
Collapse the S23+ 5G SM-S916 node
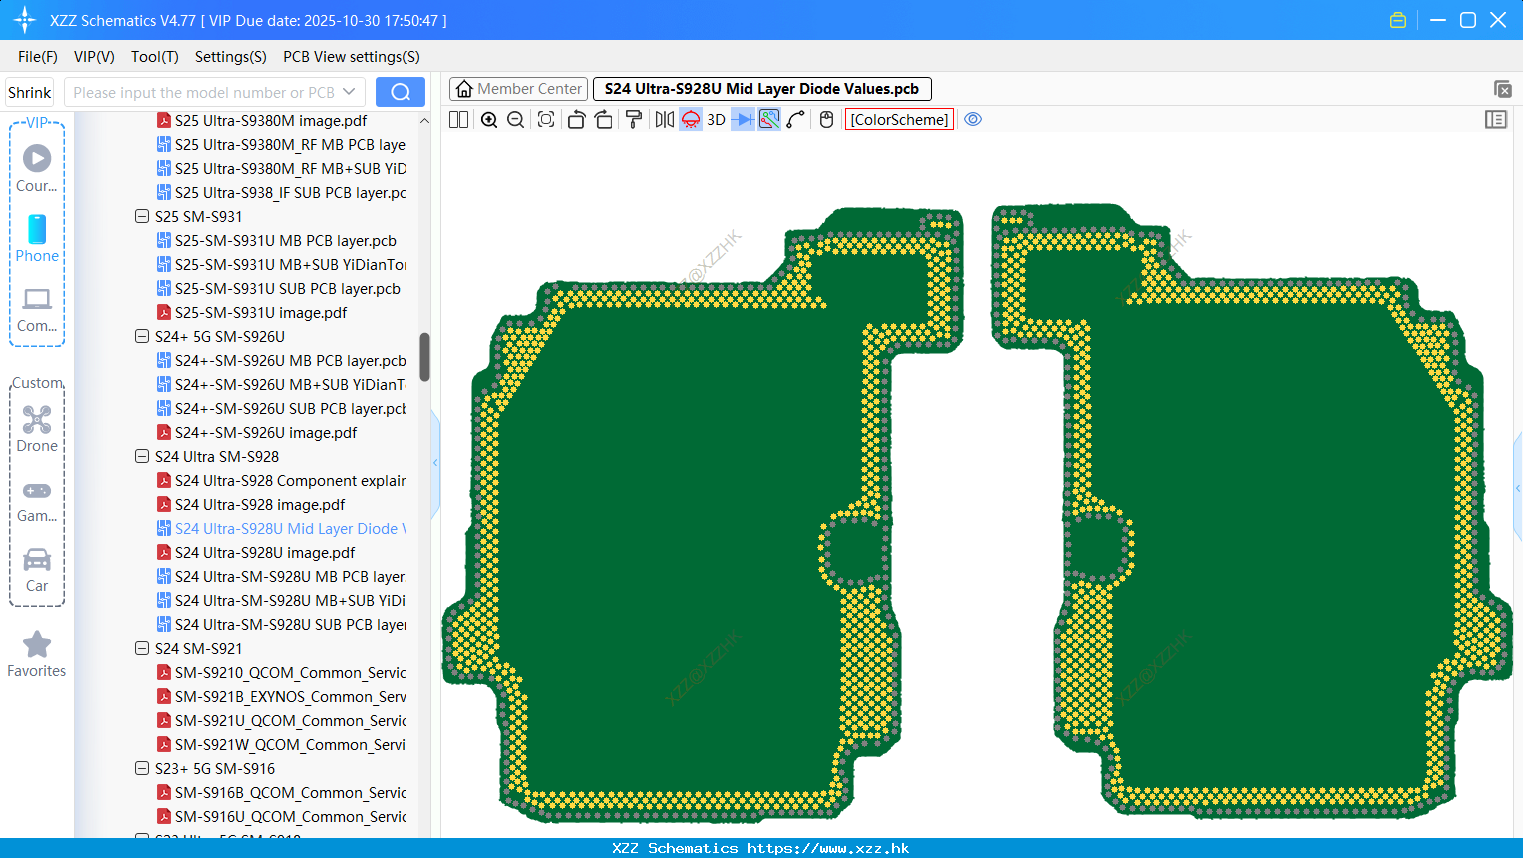[x=142, y=768]
